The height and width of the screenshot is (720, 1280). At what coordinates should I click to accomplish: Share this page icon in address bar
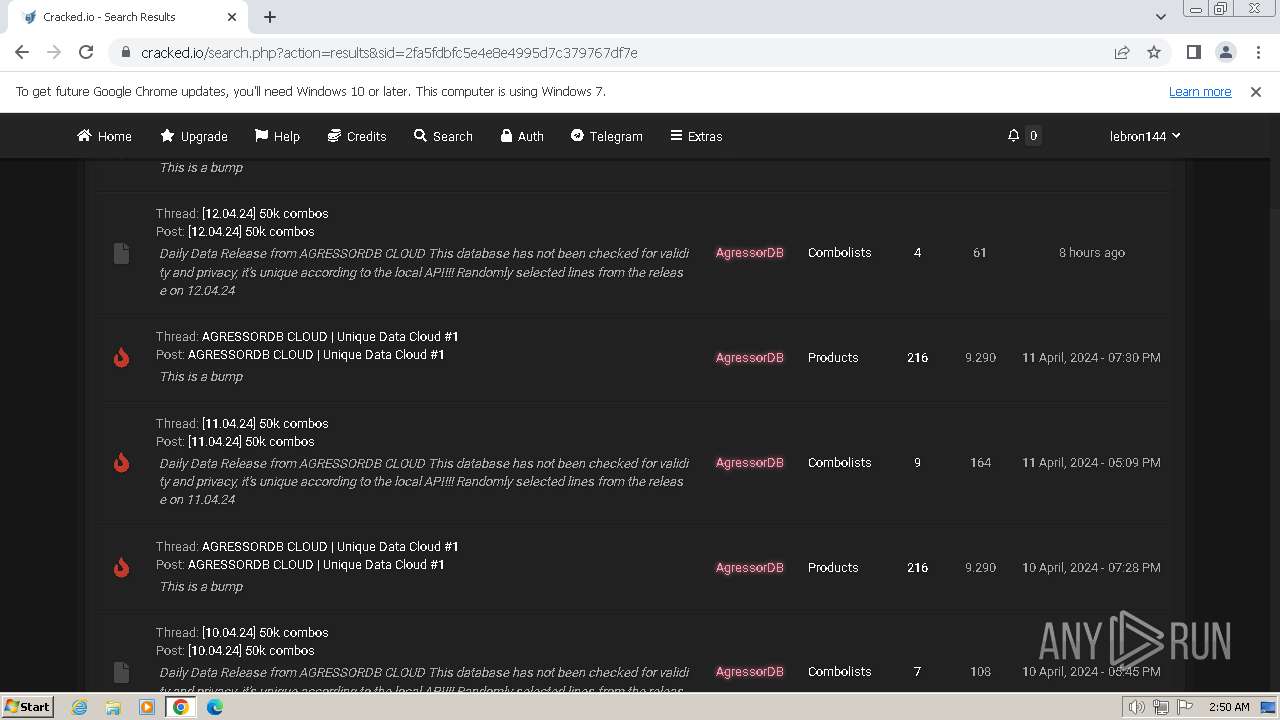1122,52
